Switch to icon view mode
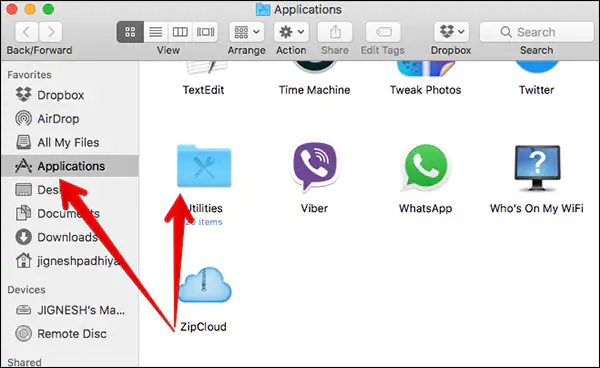 tap(130, 32)
